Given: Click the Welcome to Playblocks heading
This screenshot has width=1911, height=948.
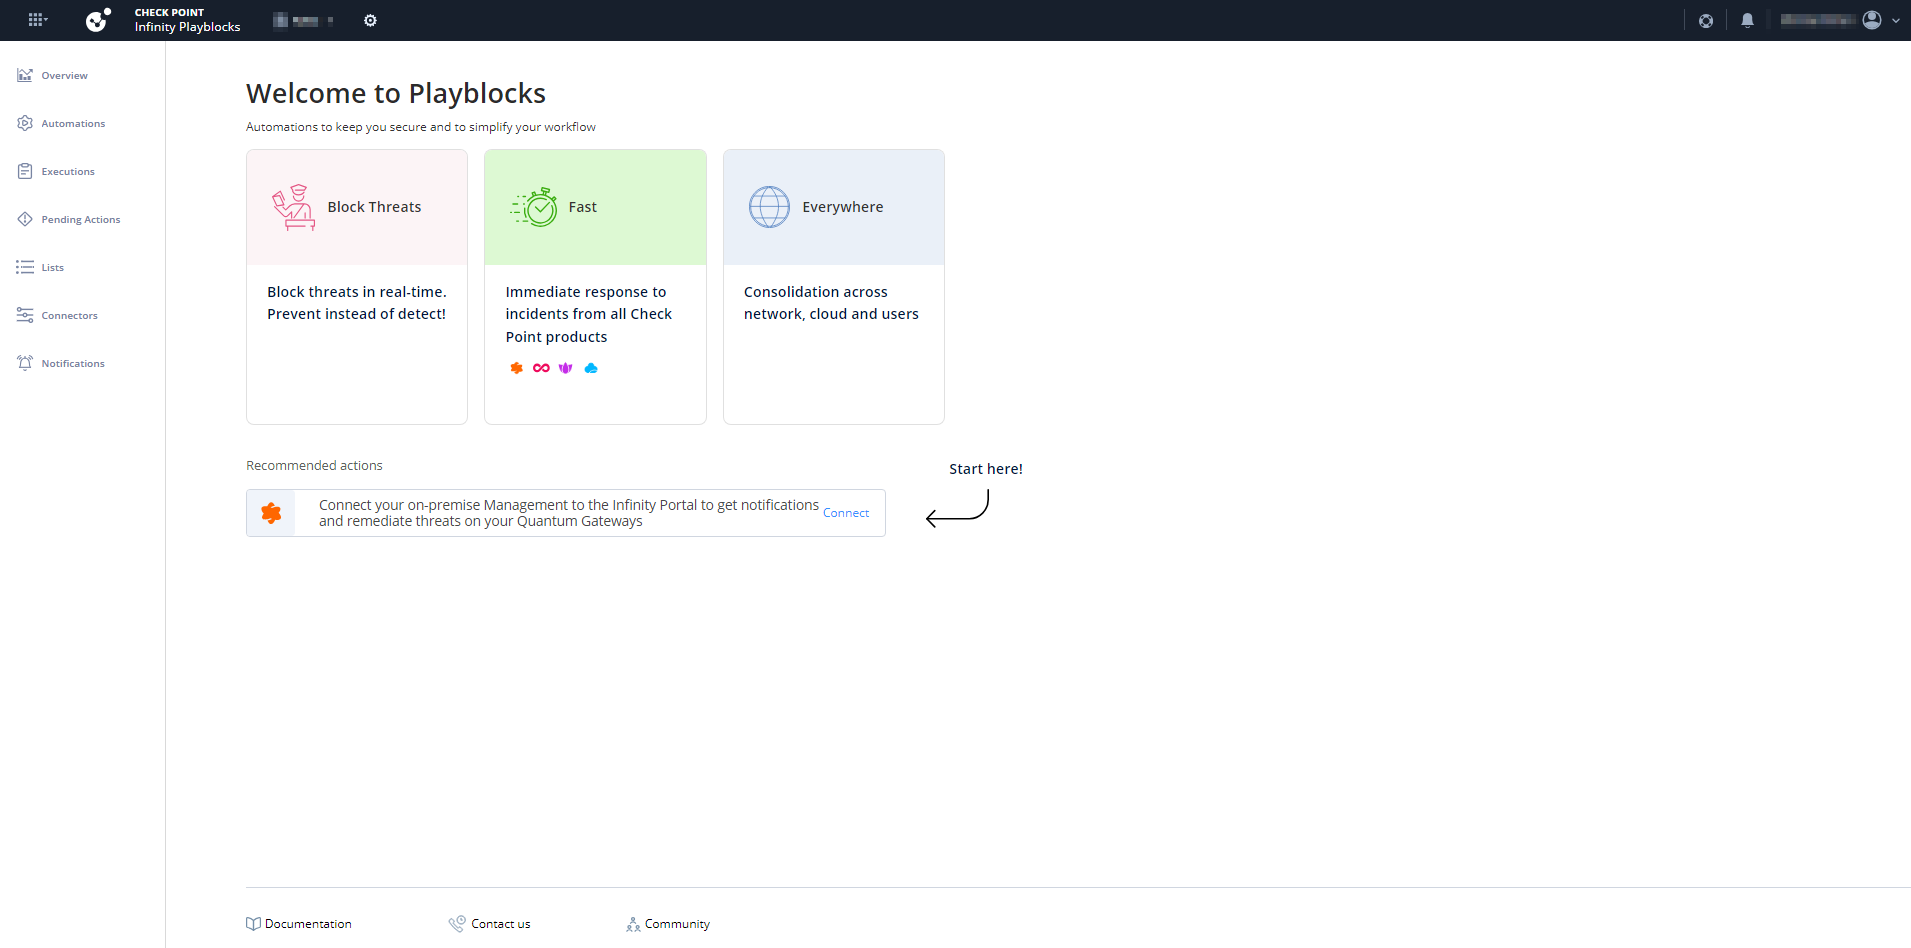Looking at the screenshot, I should (396, 93).
